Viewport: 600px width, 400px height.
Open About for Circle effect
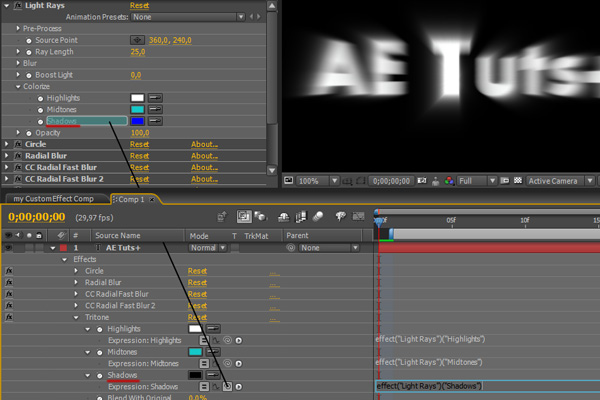point(204,144)
